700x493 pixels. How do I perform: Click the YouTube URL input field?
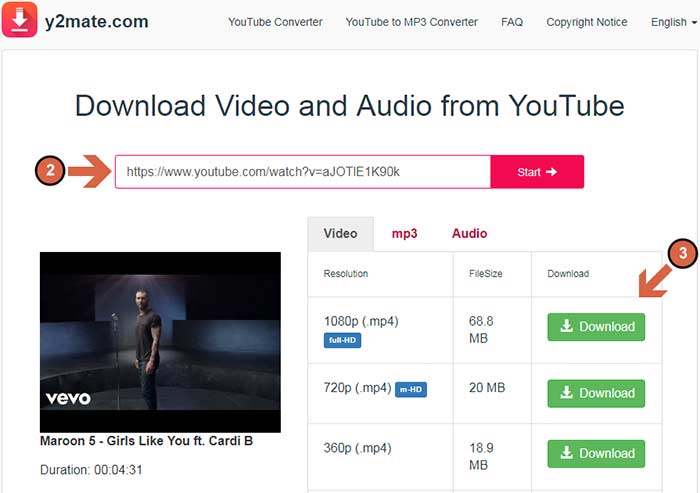coord(302,172)
